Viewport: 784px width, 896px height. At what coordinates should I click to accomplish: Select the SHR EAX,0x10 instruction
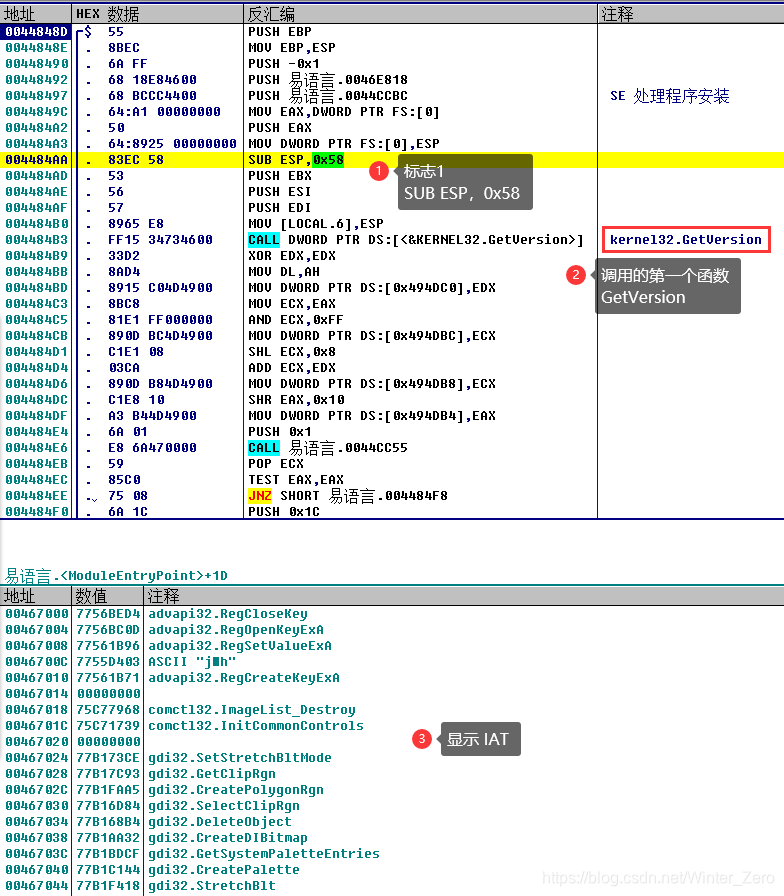[x=296, y=400]
